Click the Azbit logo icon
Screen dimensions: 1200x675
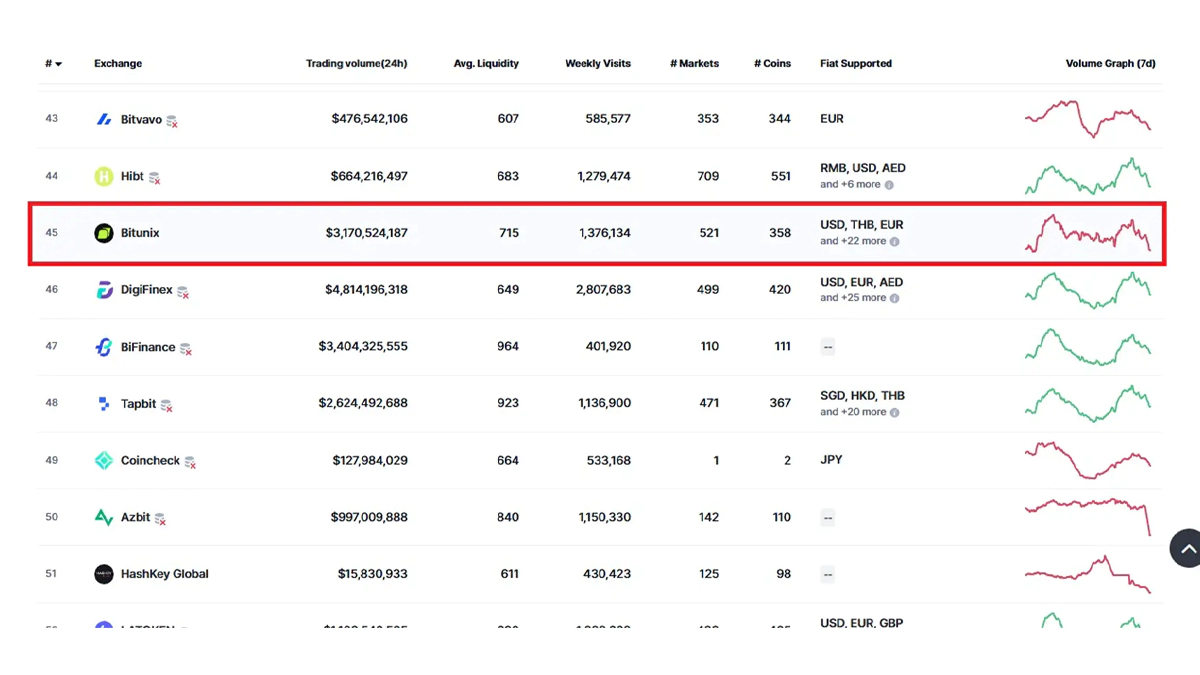click(104, 518)
